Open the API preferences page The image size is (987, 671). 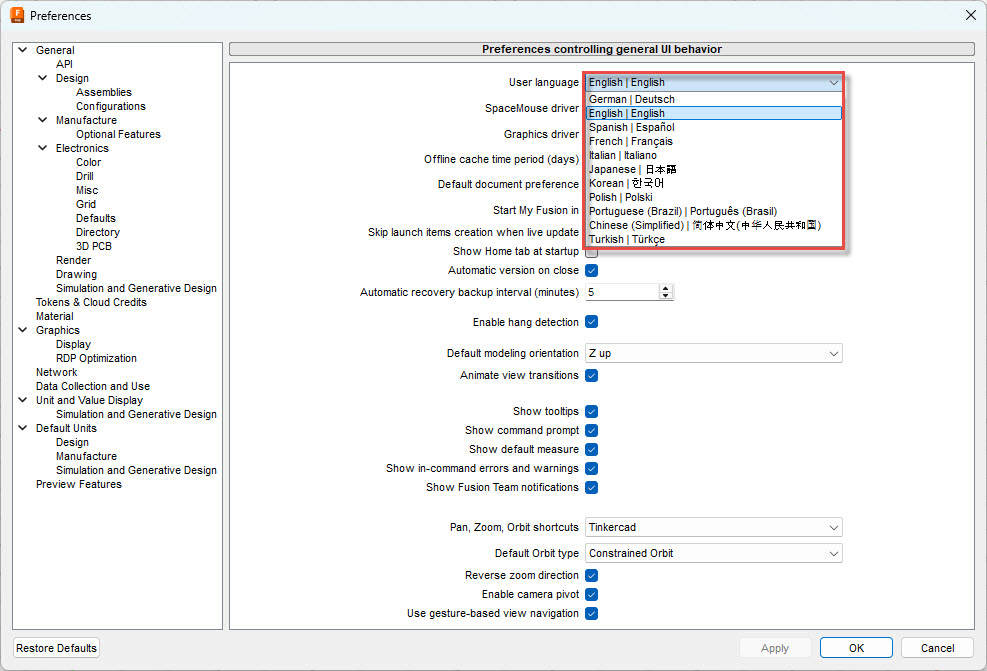(64, 64)
